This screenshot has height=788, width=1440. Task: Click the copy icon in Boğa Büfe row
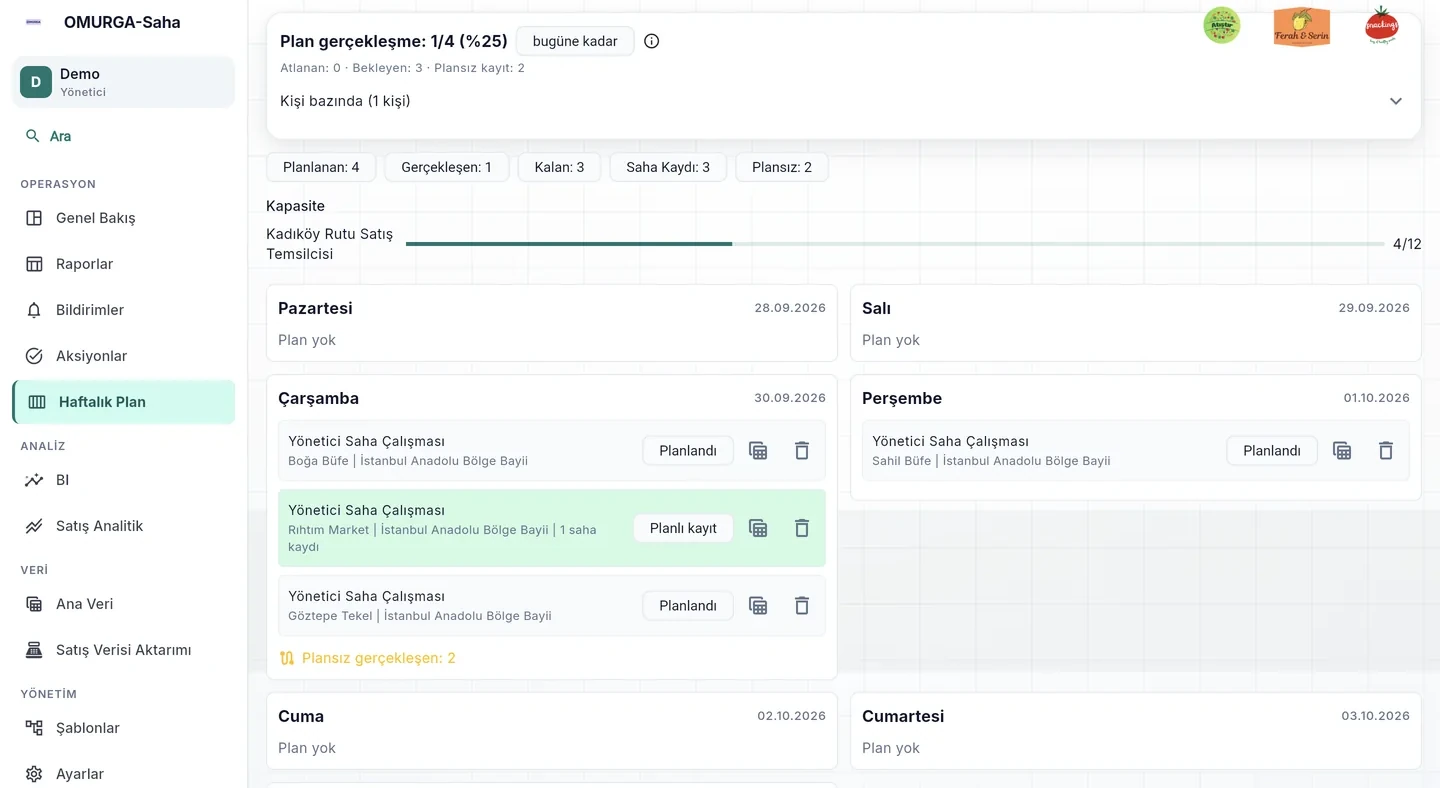click(758, 451)
